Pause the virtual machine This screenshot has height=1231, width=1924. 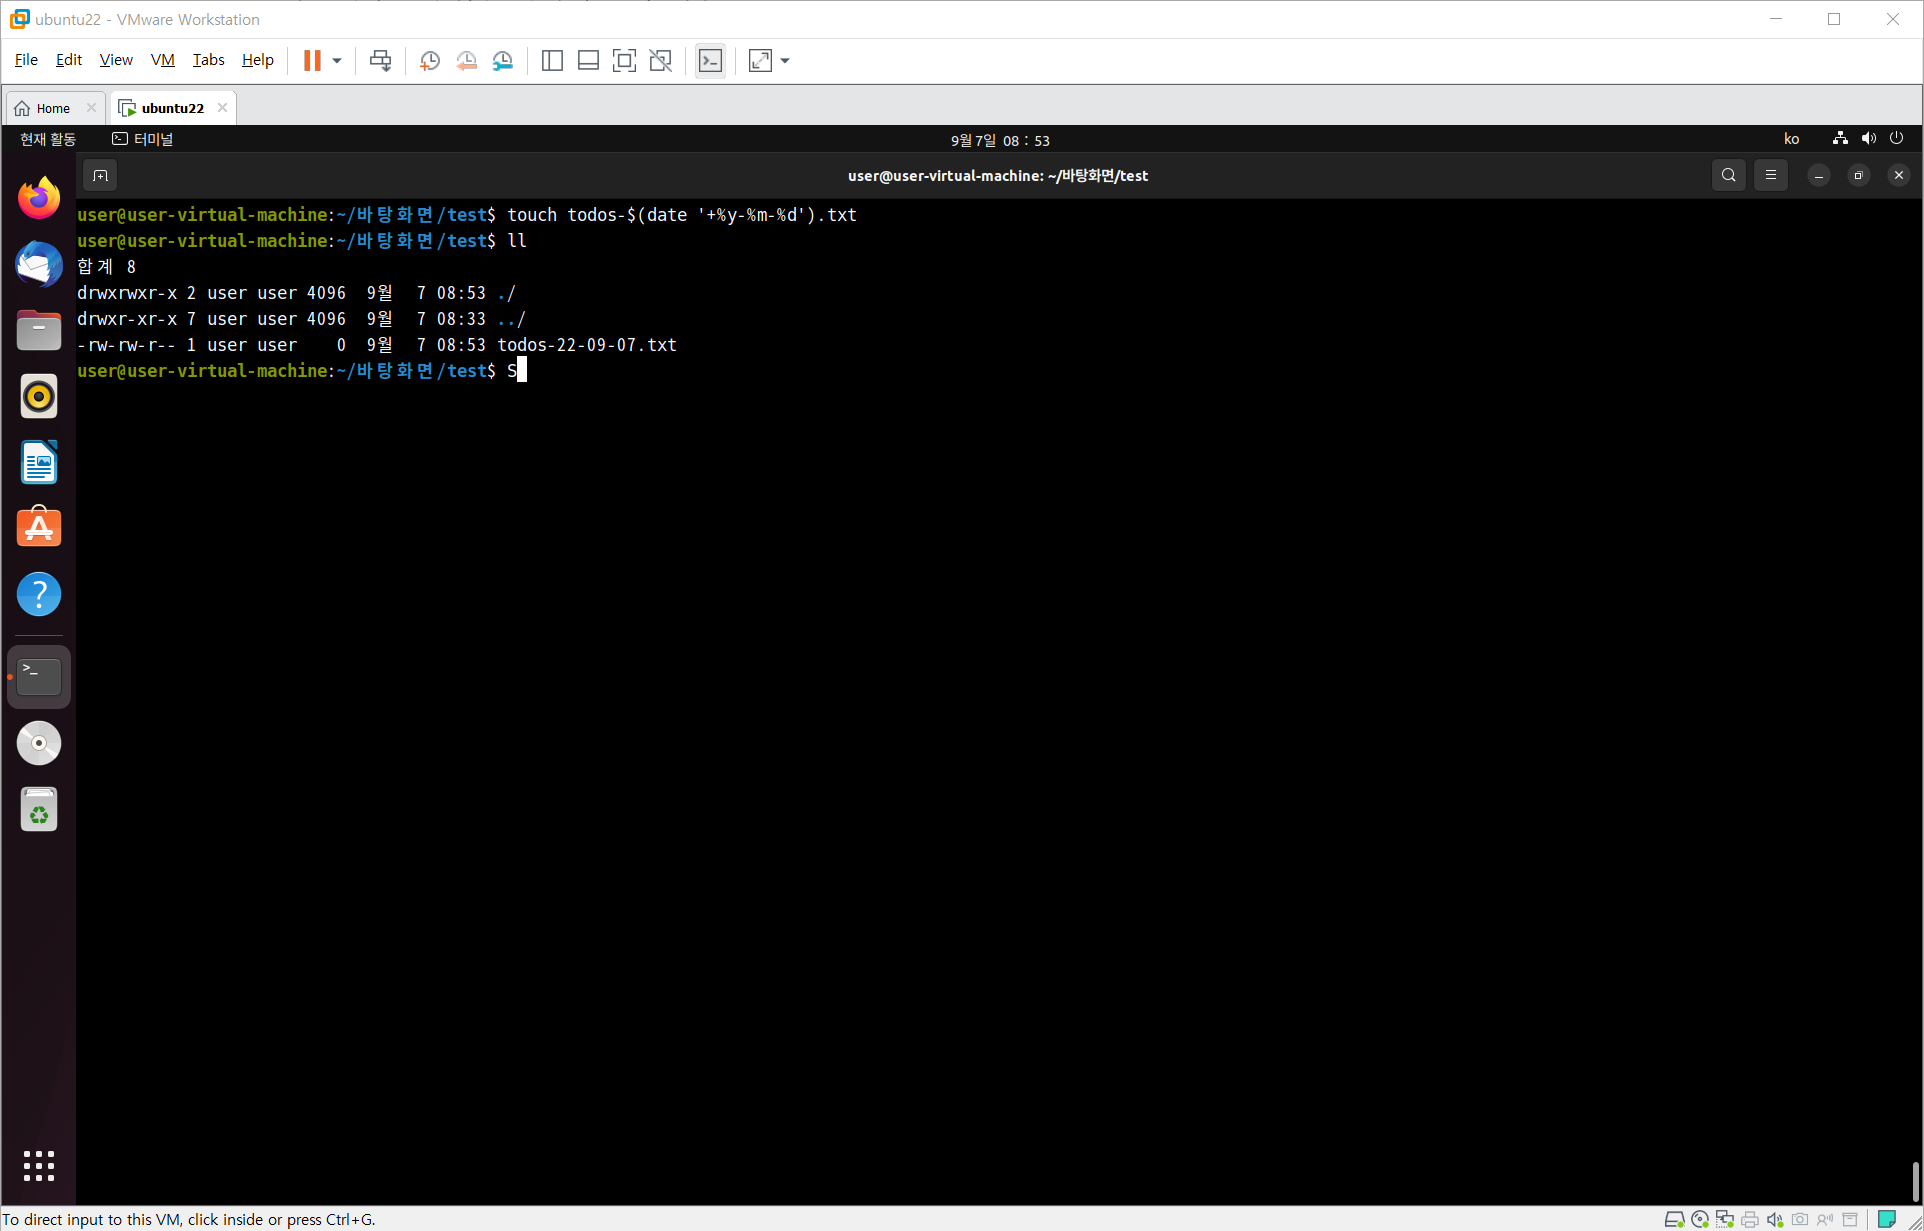click(312, 61)
